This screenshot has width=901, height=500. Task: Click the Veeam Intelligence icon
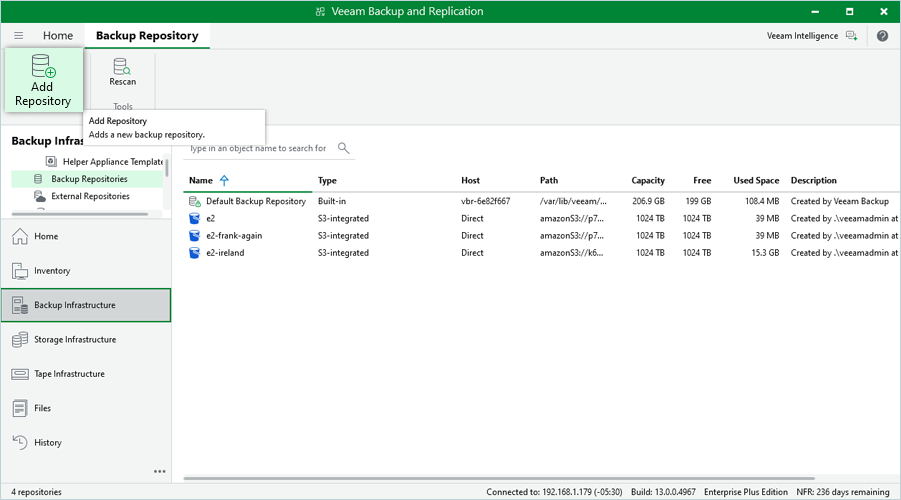coord(851,36)
